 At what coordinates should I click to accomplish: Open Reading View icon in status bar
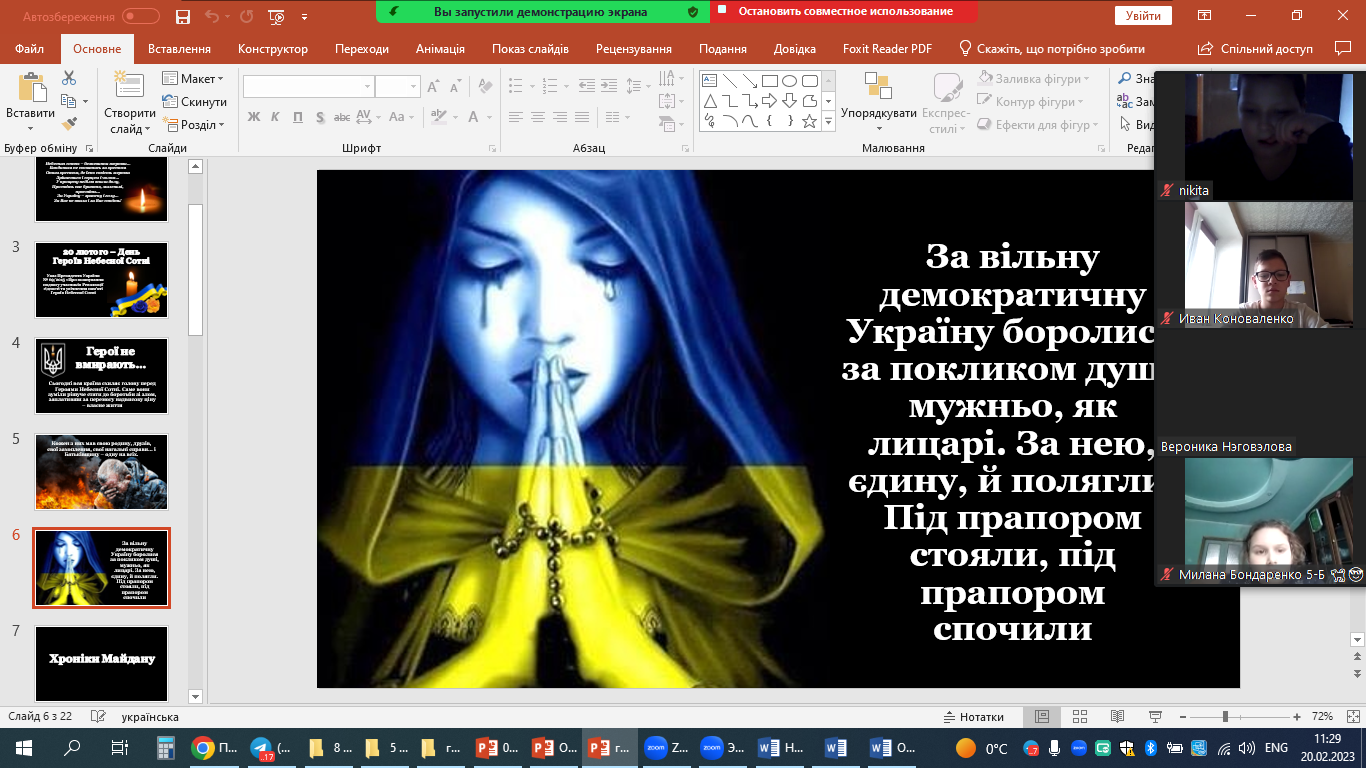(1117, 717)
